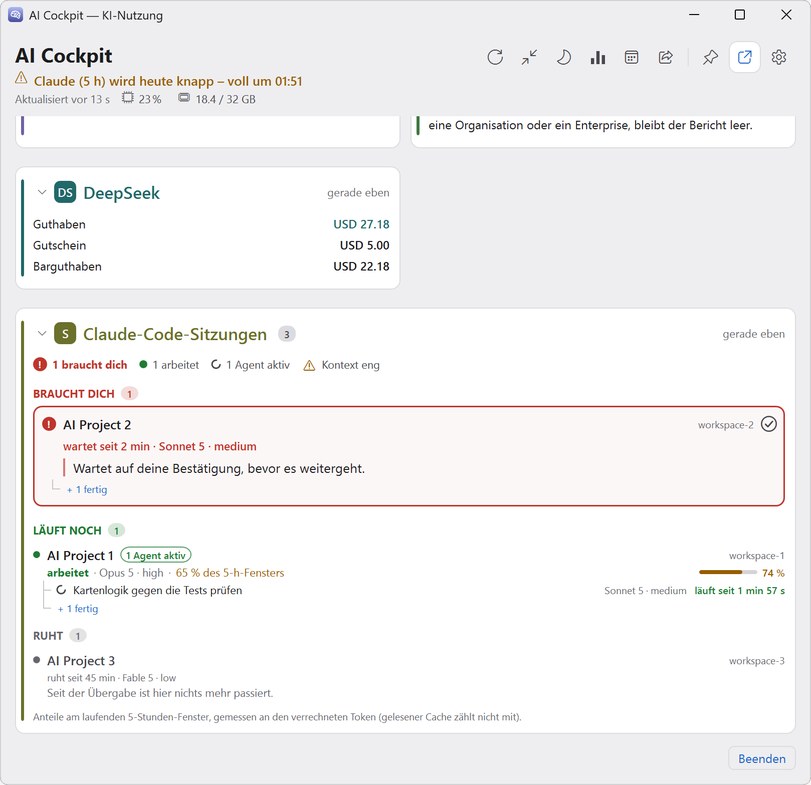This screenshot has height=785, width=811.
Task: Click 'ruht seit 45 min · Fable 5 · low' line
Action: coord(111,677)
